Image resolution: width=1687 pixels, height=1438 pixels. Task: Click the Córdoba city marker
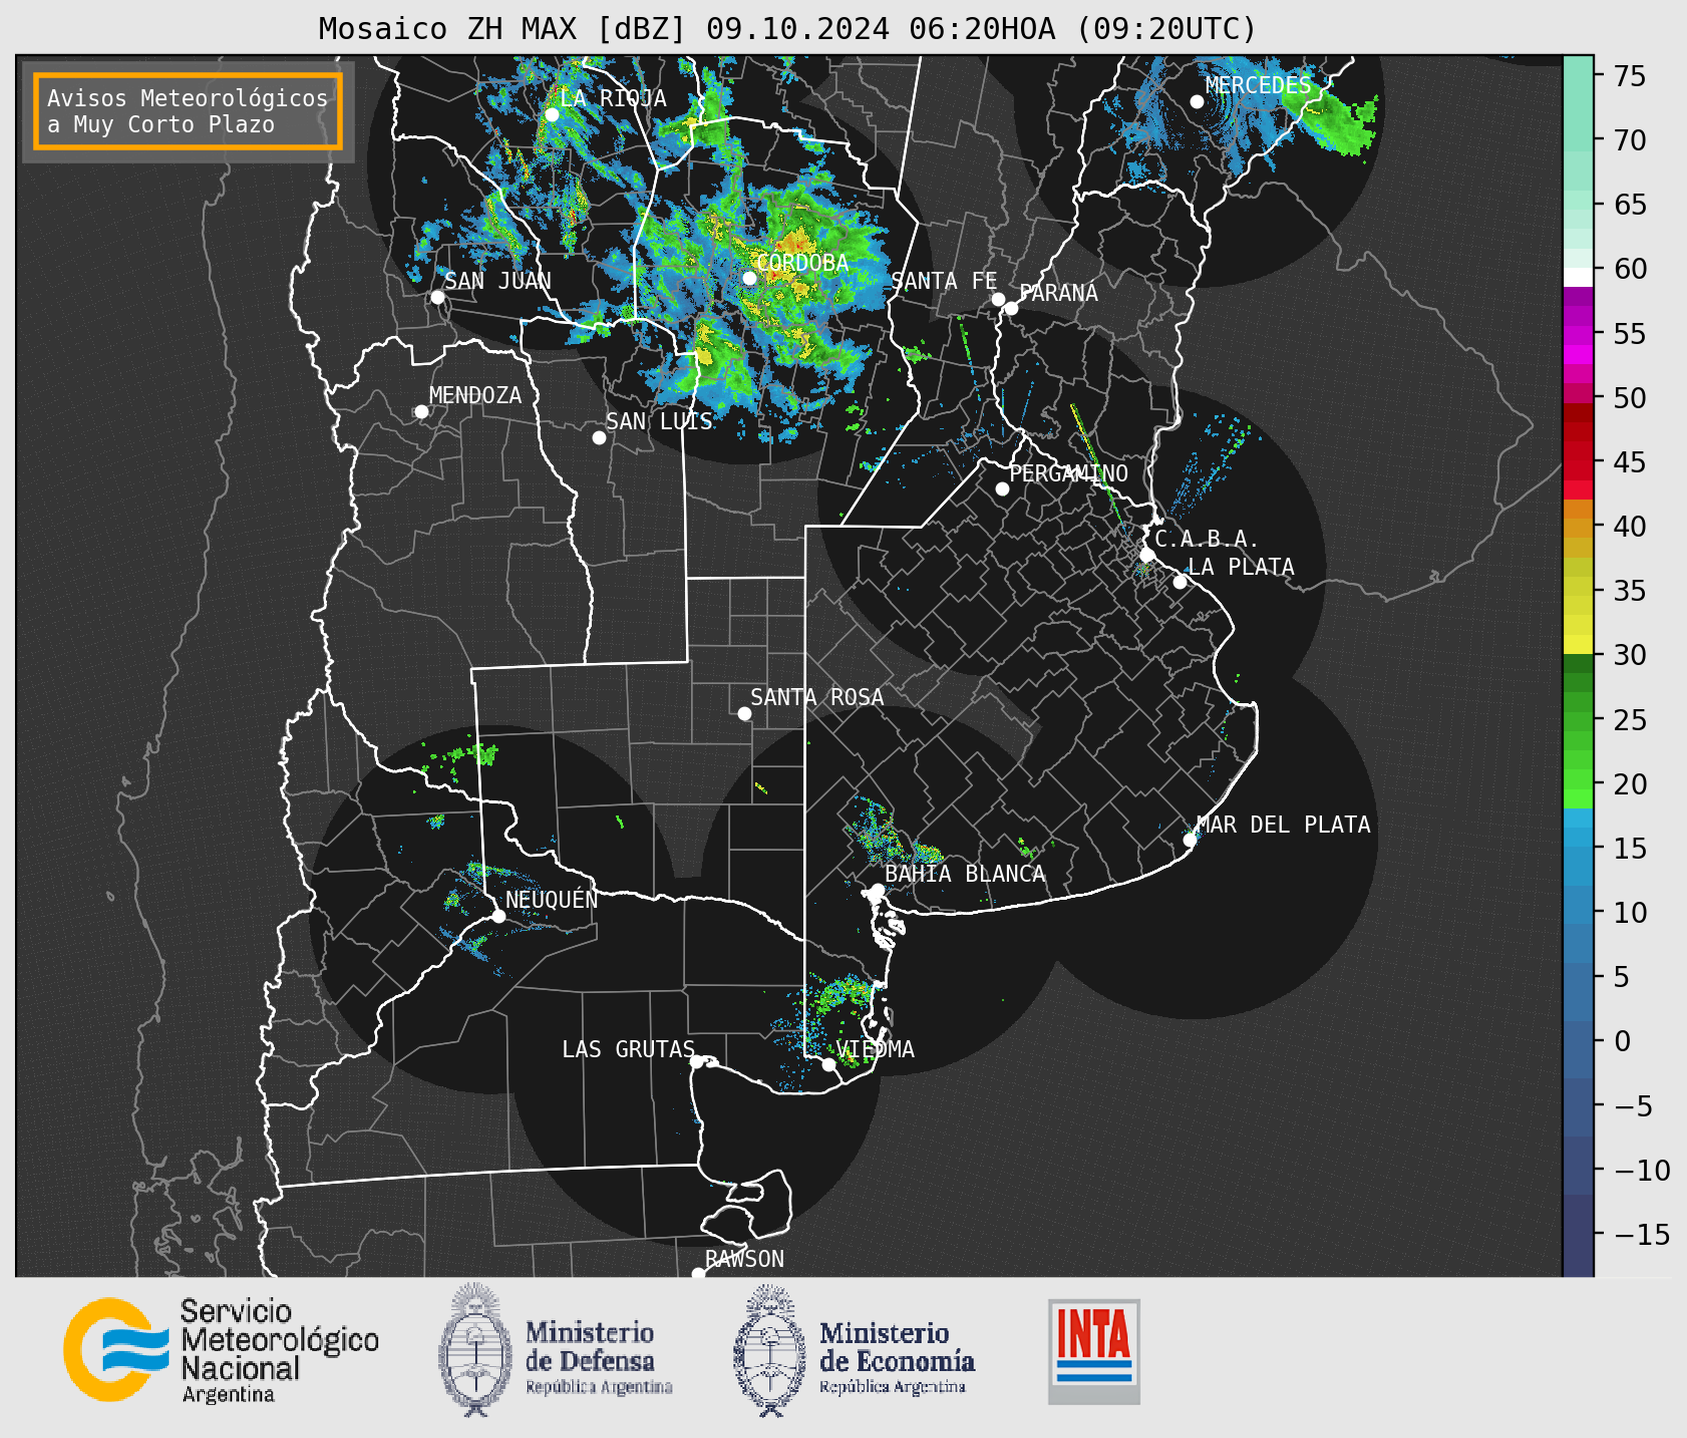(x=749, y=278)
